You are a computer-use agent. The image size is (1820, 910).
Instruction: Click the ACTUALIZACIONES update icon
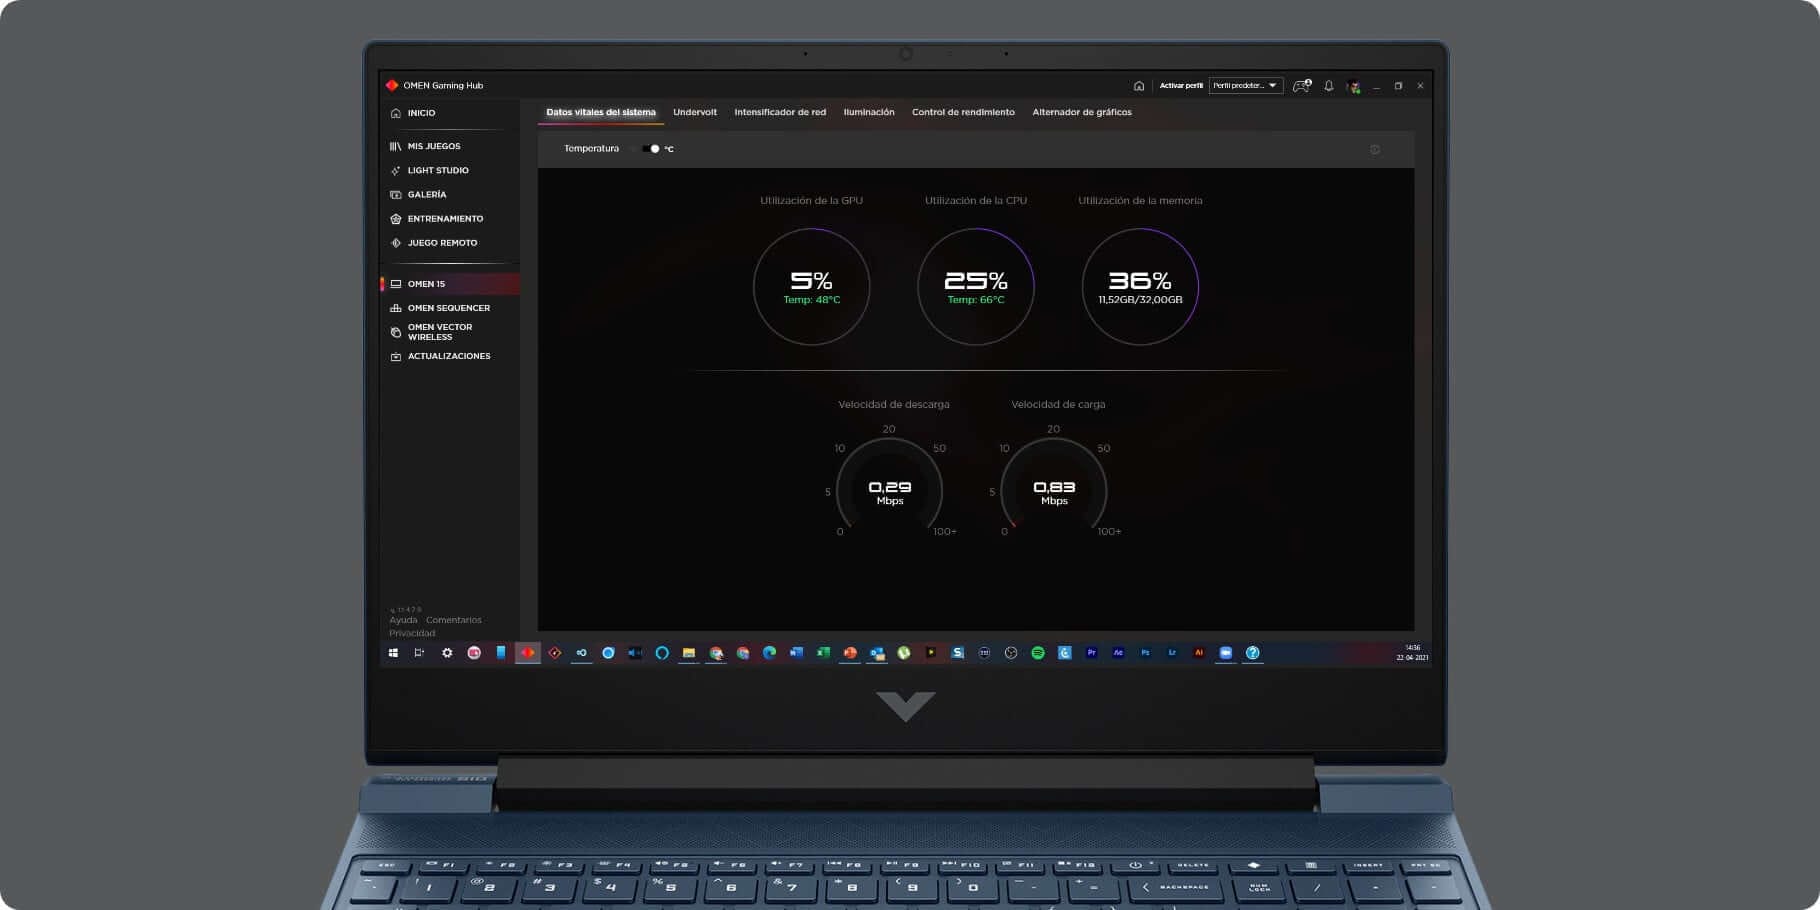click(396, 356)
